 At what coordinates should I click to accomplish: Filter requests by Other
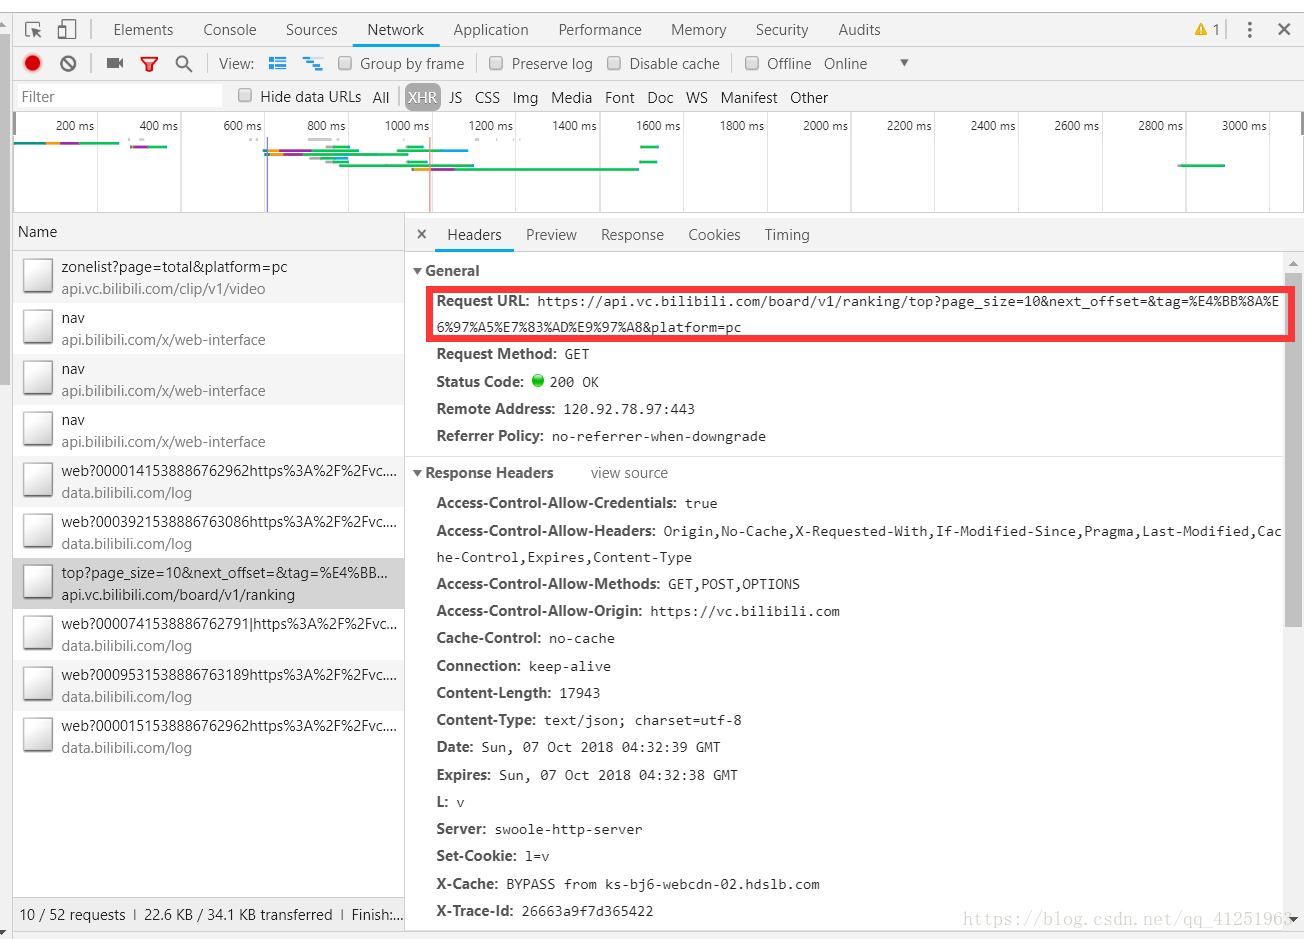[809, 97]
